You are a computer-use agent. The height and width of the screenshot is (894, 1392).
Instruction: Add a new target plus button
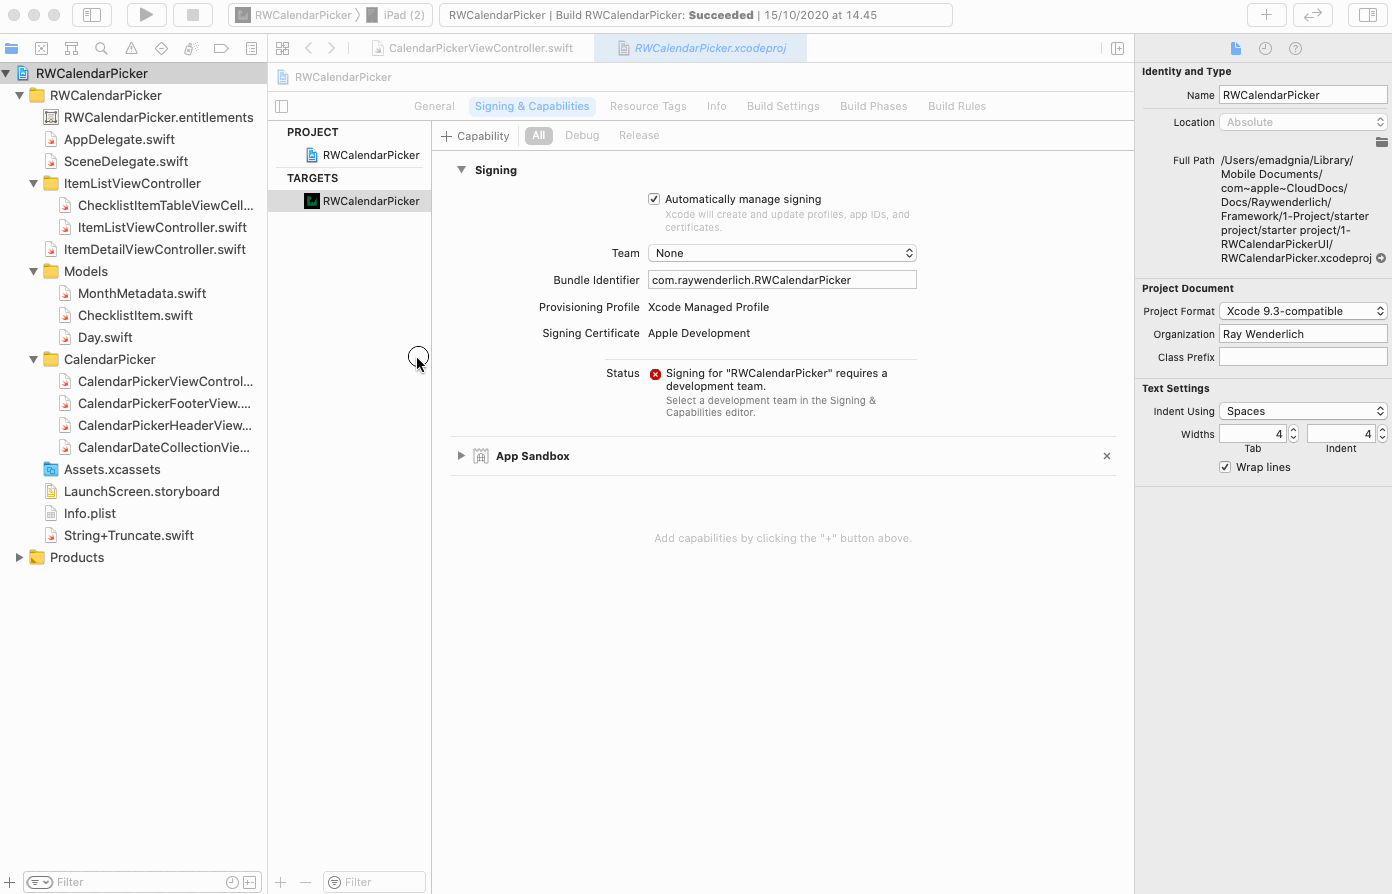[281, 882]
